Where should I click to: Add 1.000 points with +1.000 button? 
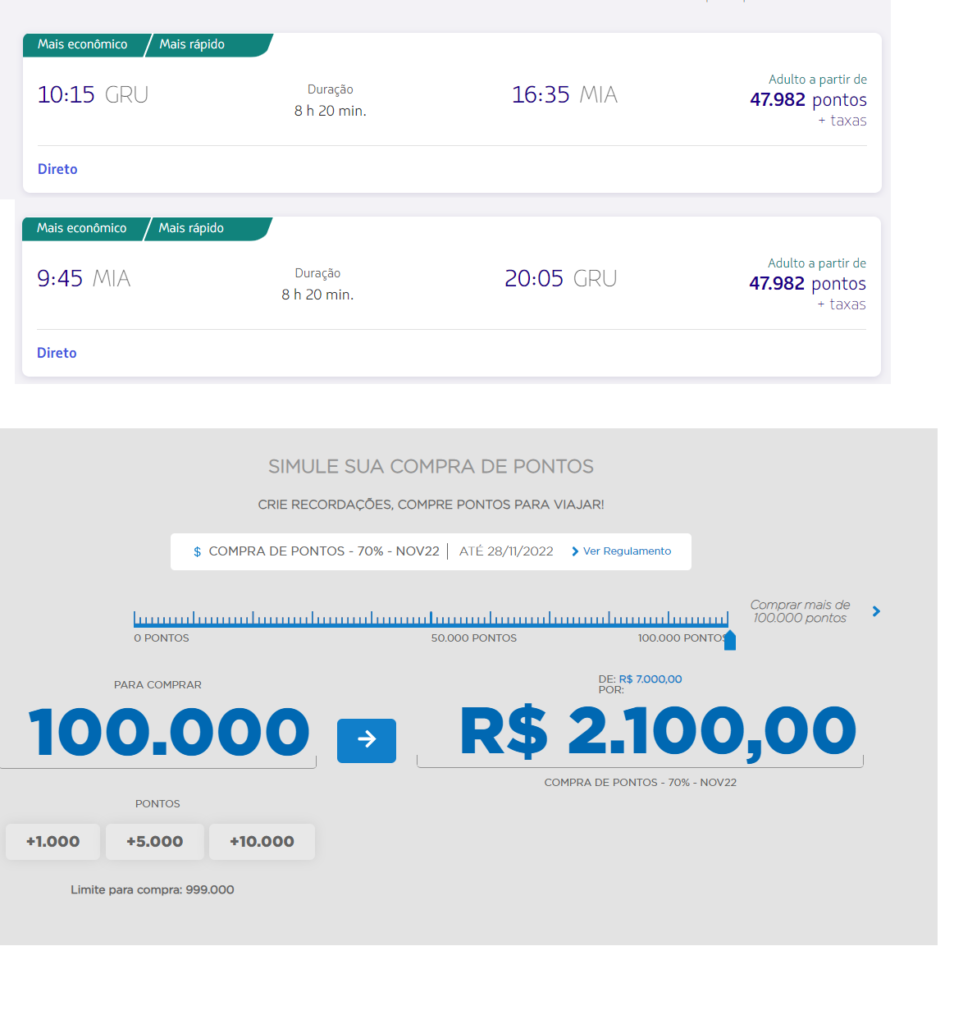[x=53, y=841]
